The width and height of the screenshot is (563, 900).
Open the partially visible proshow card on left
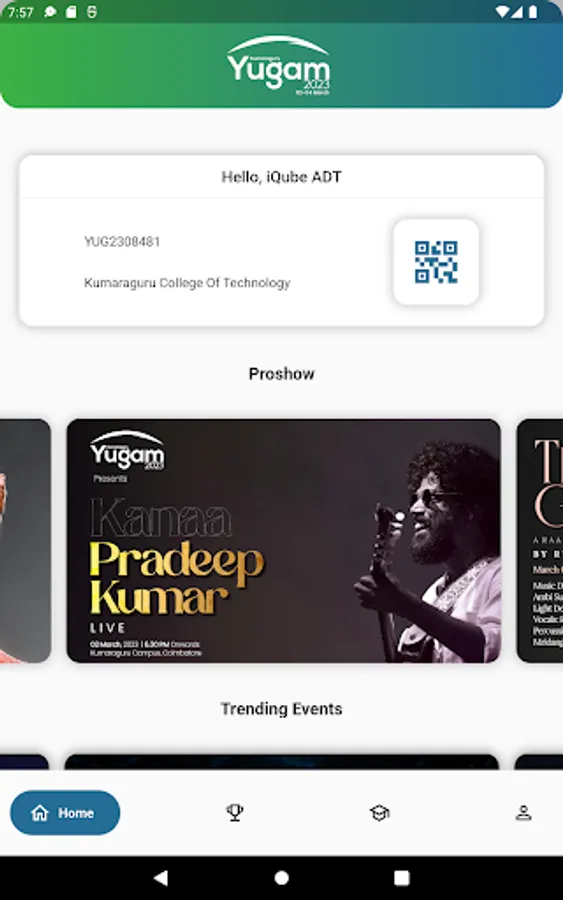coord(25,541)
